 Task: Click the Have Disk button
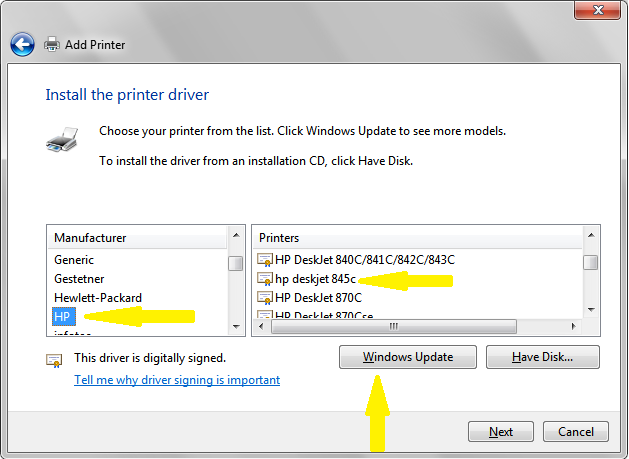[x=542, y=357]
